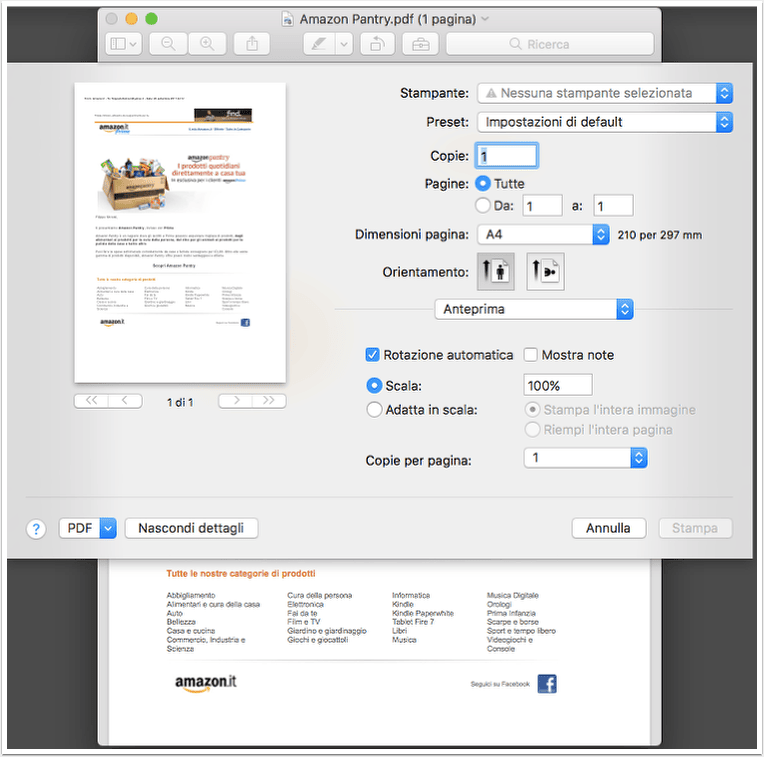Select the markup pen highlight tool
The width and height of the screenshot is (764, 757).
point(319,44)
